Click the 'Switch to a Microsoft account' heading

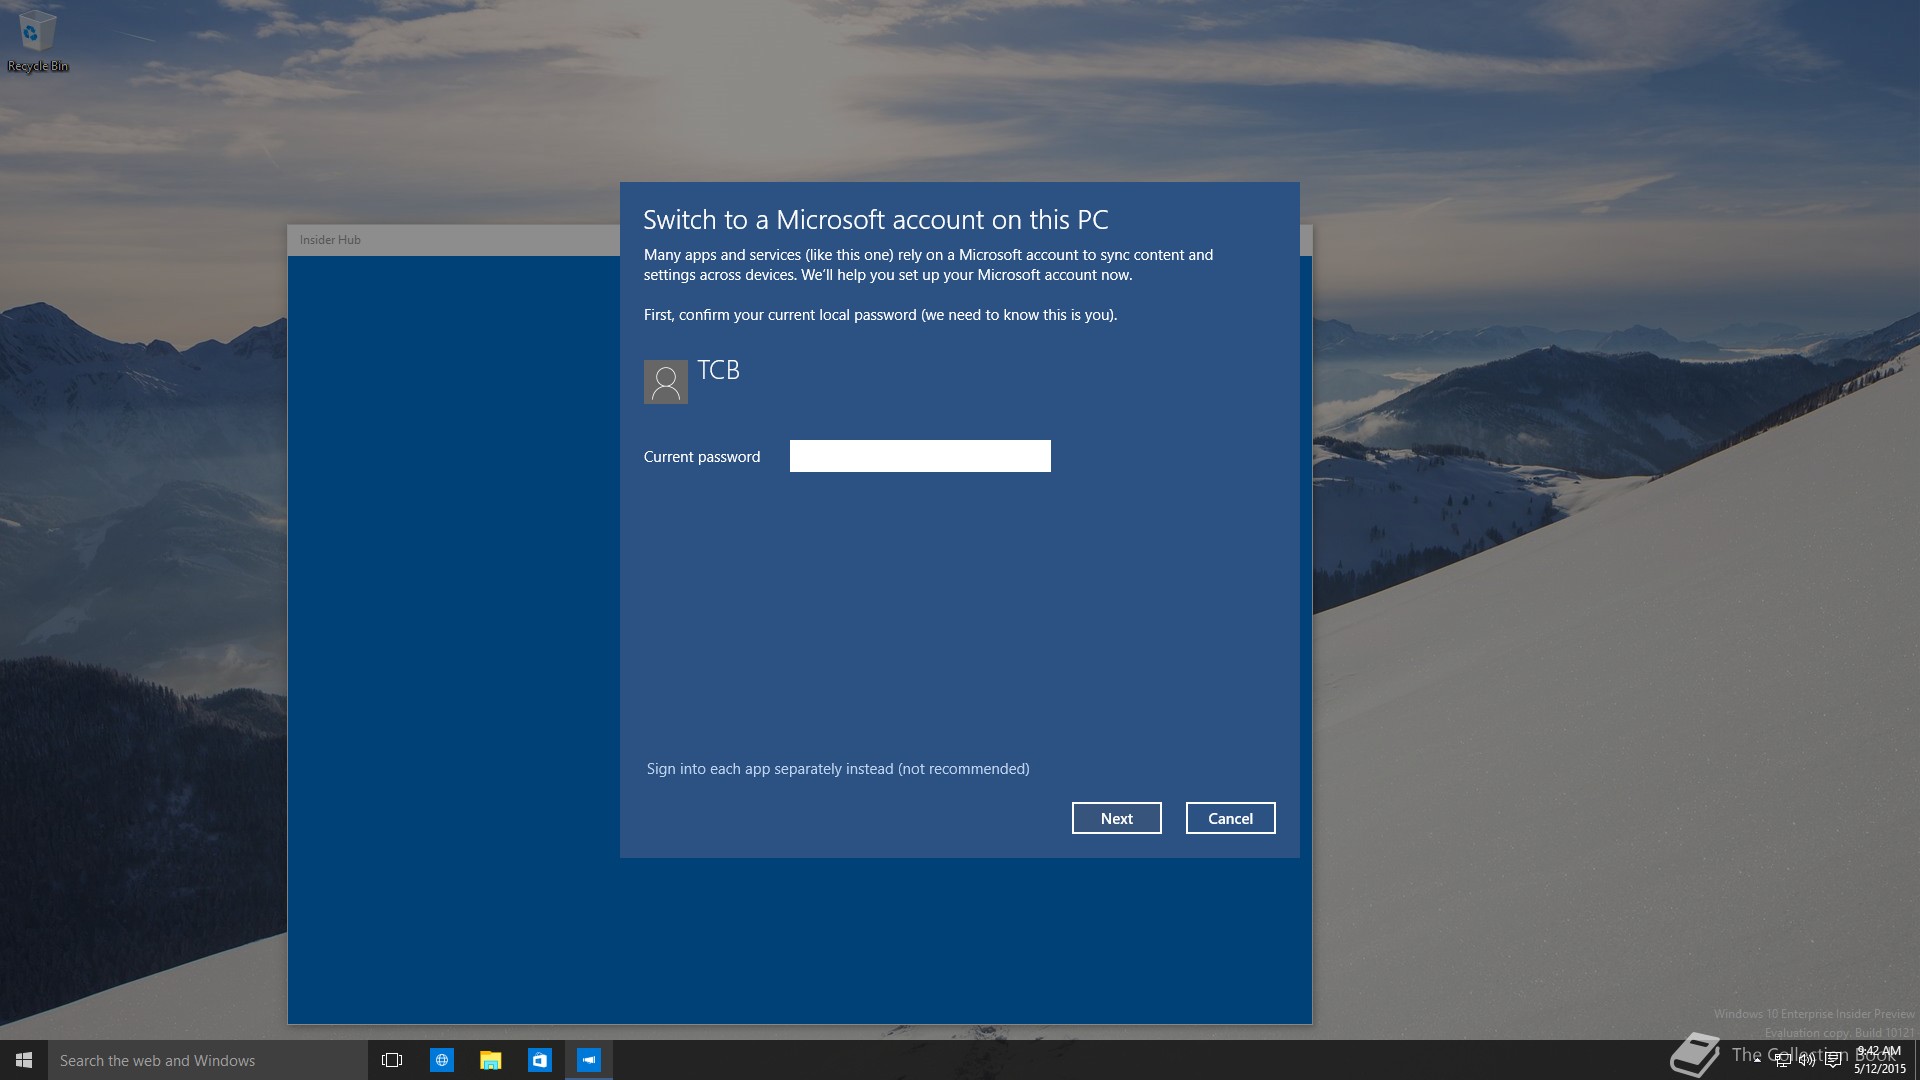[x=876, y=220]
